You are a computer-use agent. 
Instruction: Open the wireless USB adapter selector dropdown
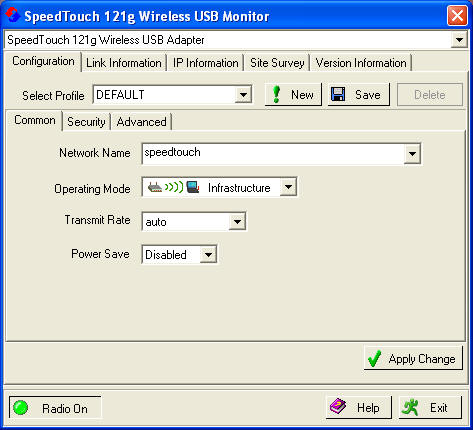pos(459,40)
